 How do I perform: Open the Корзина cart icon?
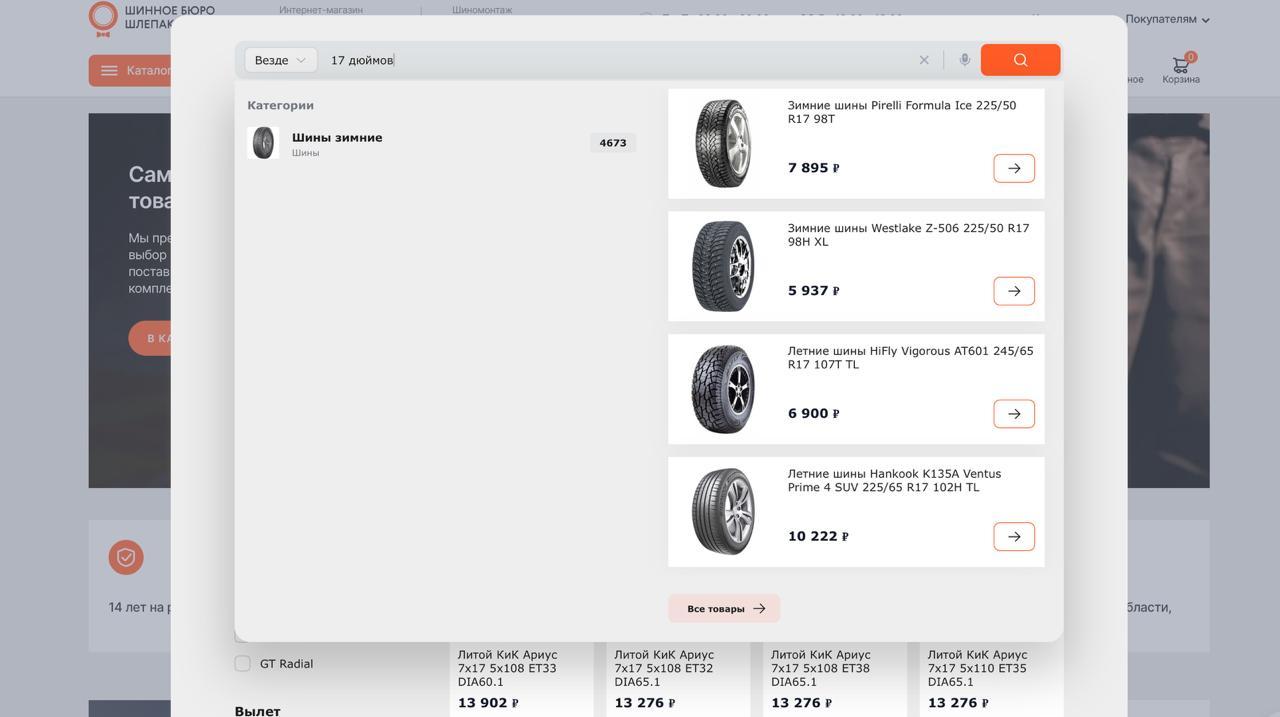click(1181, 69)
